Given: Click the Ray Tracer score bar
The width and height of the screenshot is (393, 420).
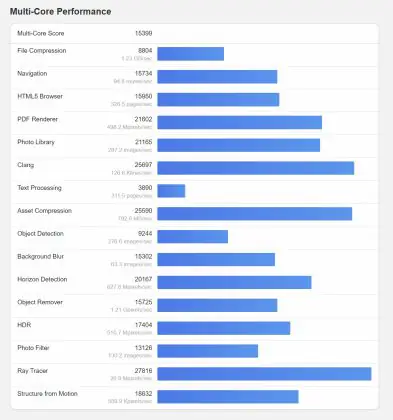Looking at the screenshot, I should pos(264,374).
